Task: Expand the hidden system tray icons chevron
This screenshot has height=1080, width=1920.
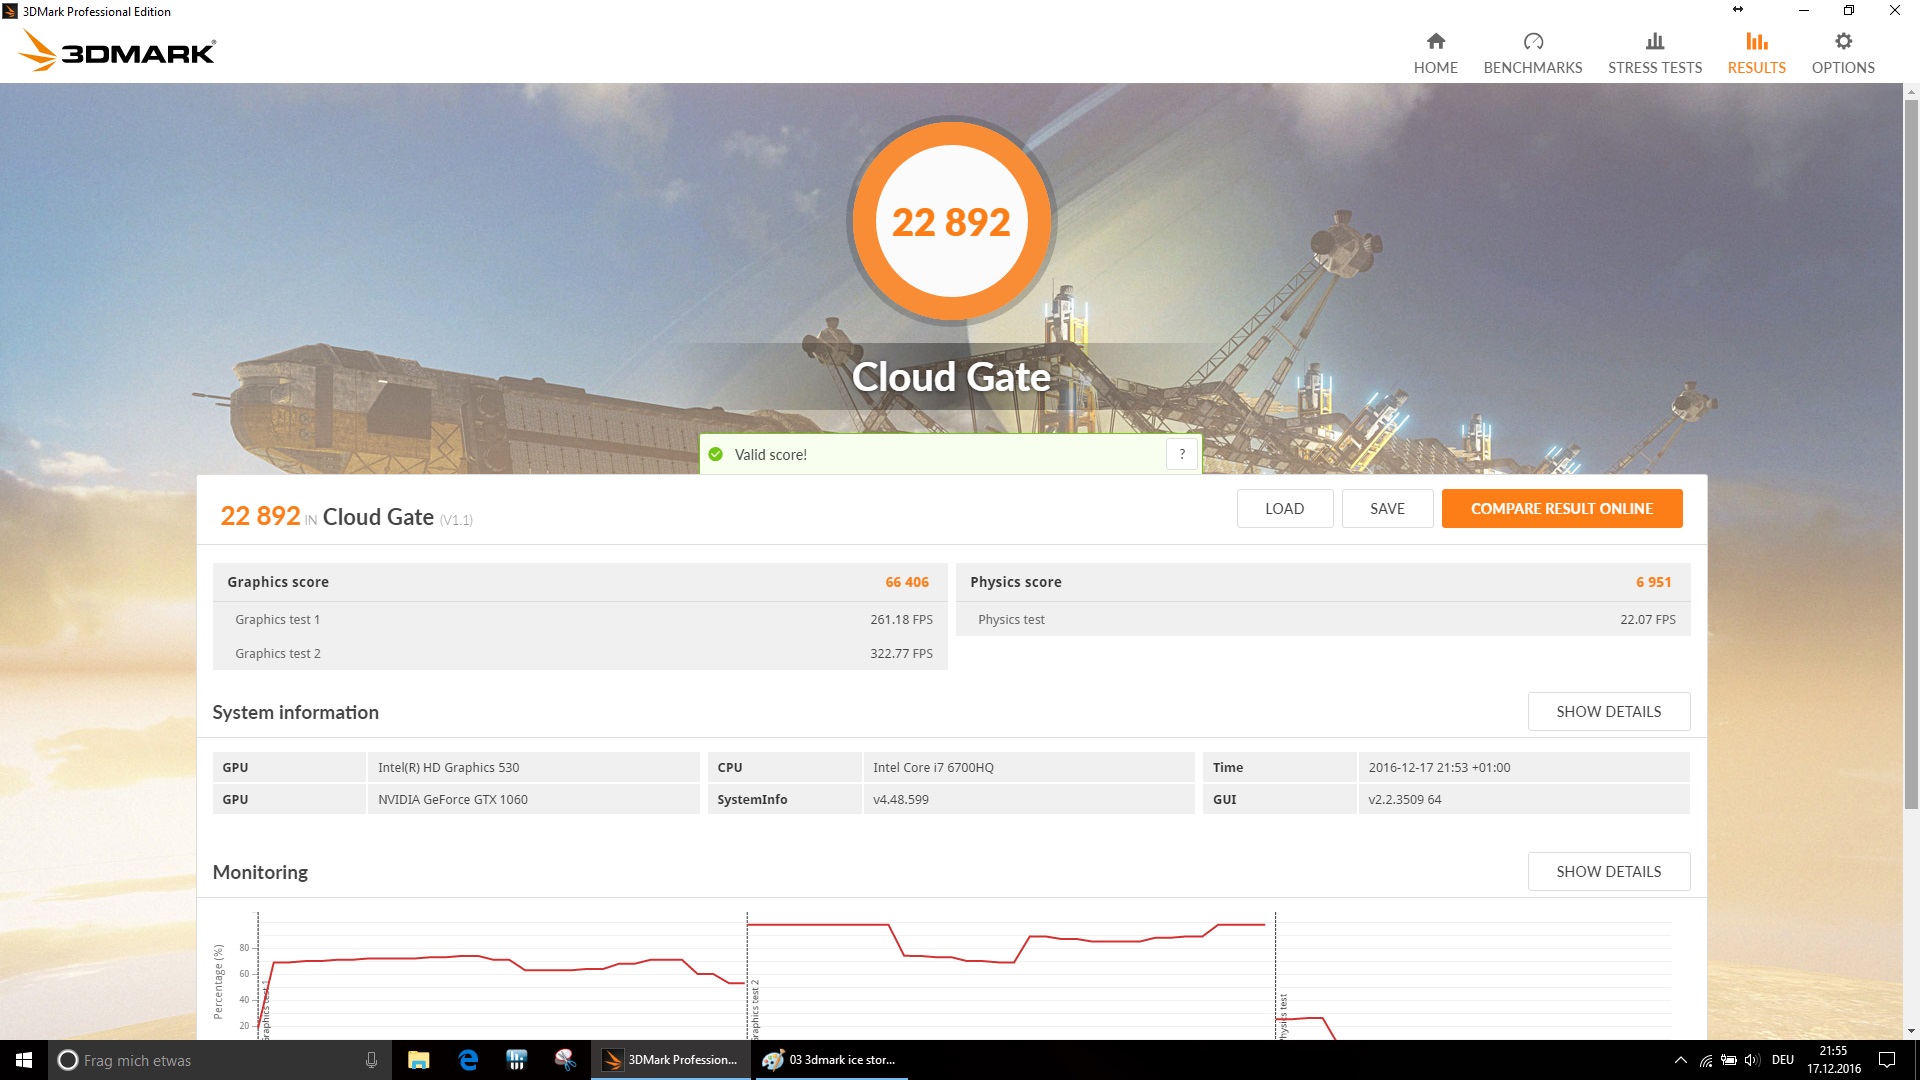Action: (x=1680, y=1060)
